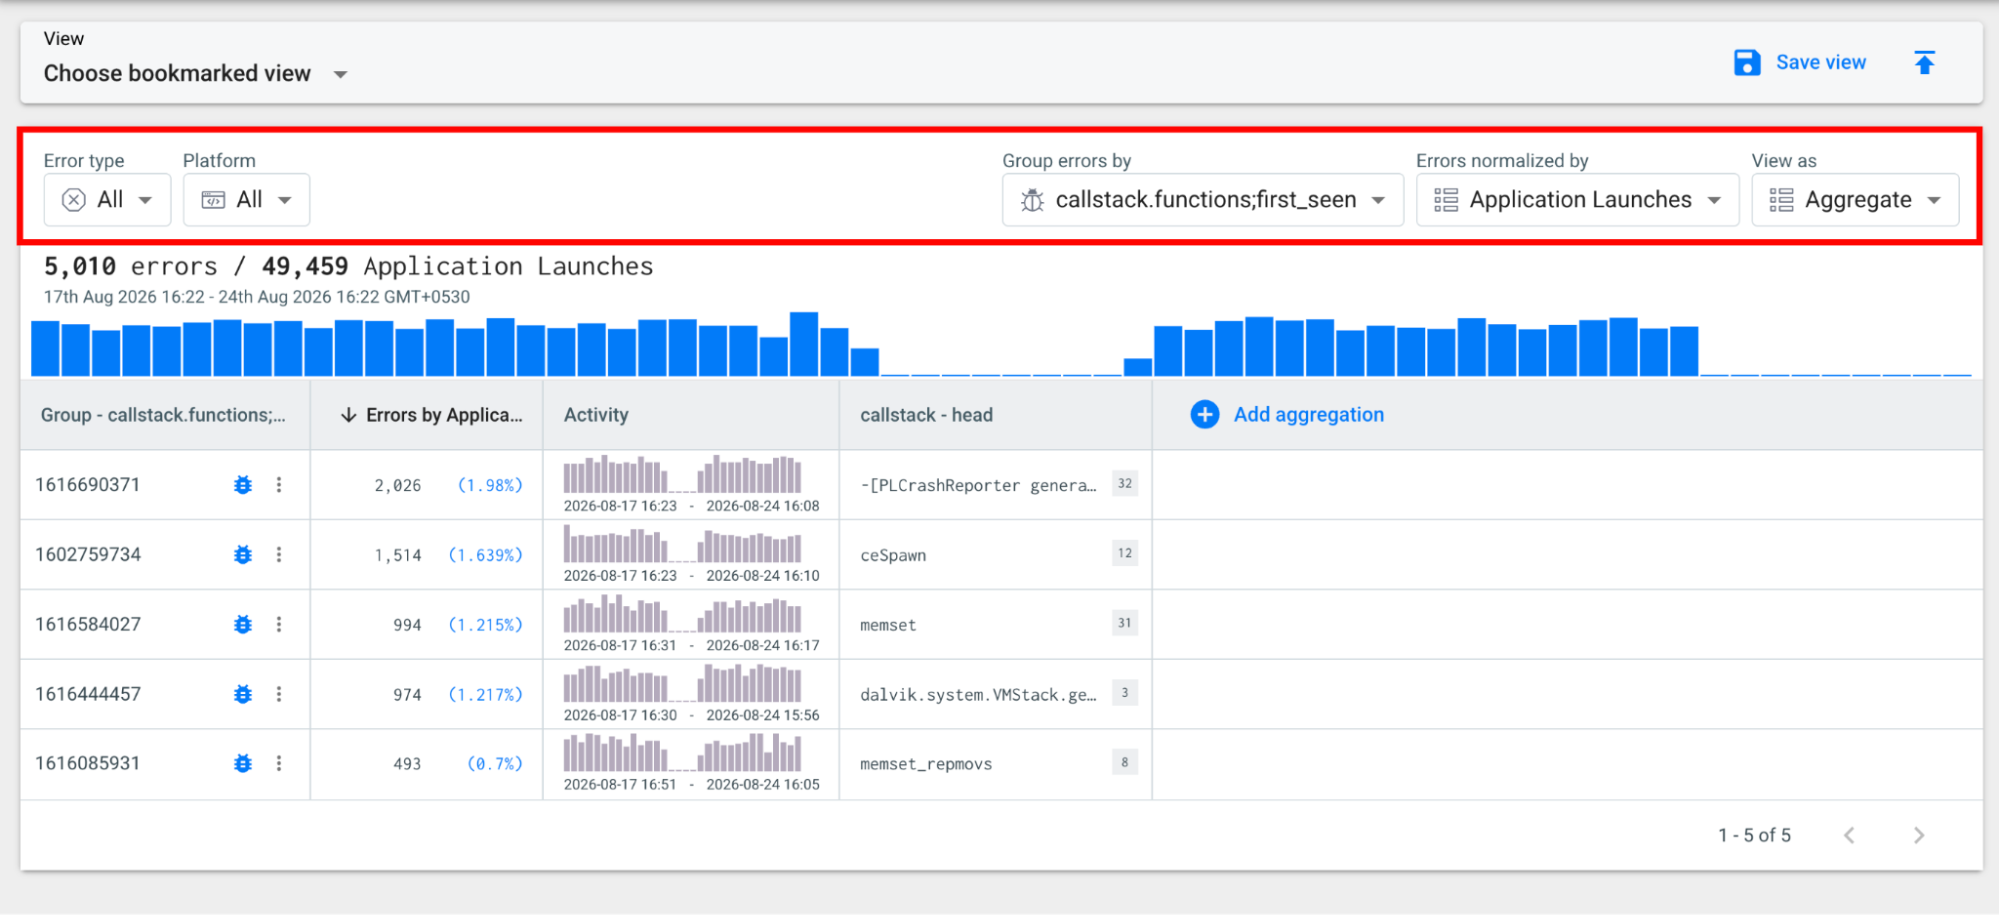Viewport: 1999px width, 915px height.
Task: Click group ID 1602759734
Action: click(88, 555)
